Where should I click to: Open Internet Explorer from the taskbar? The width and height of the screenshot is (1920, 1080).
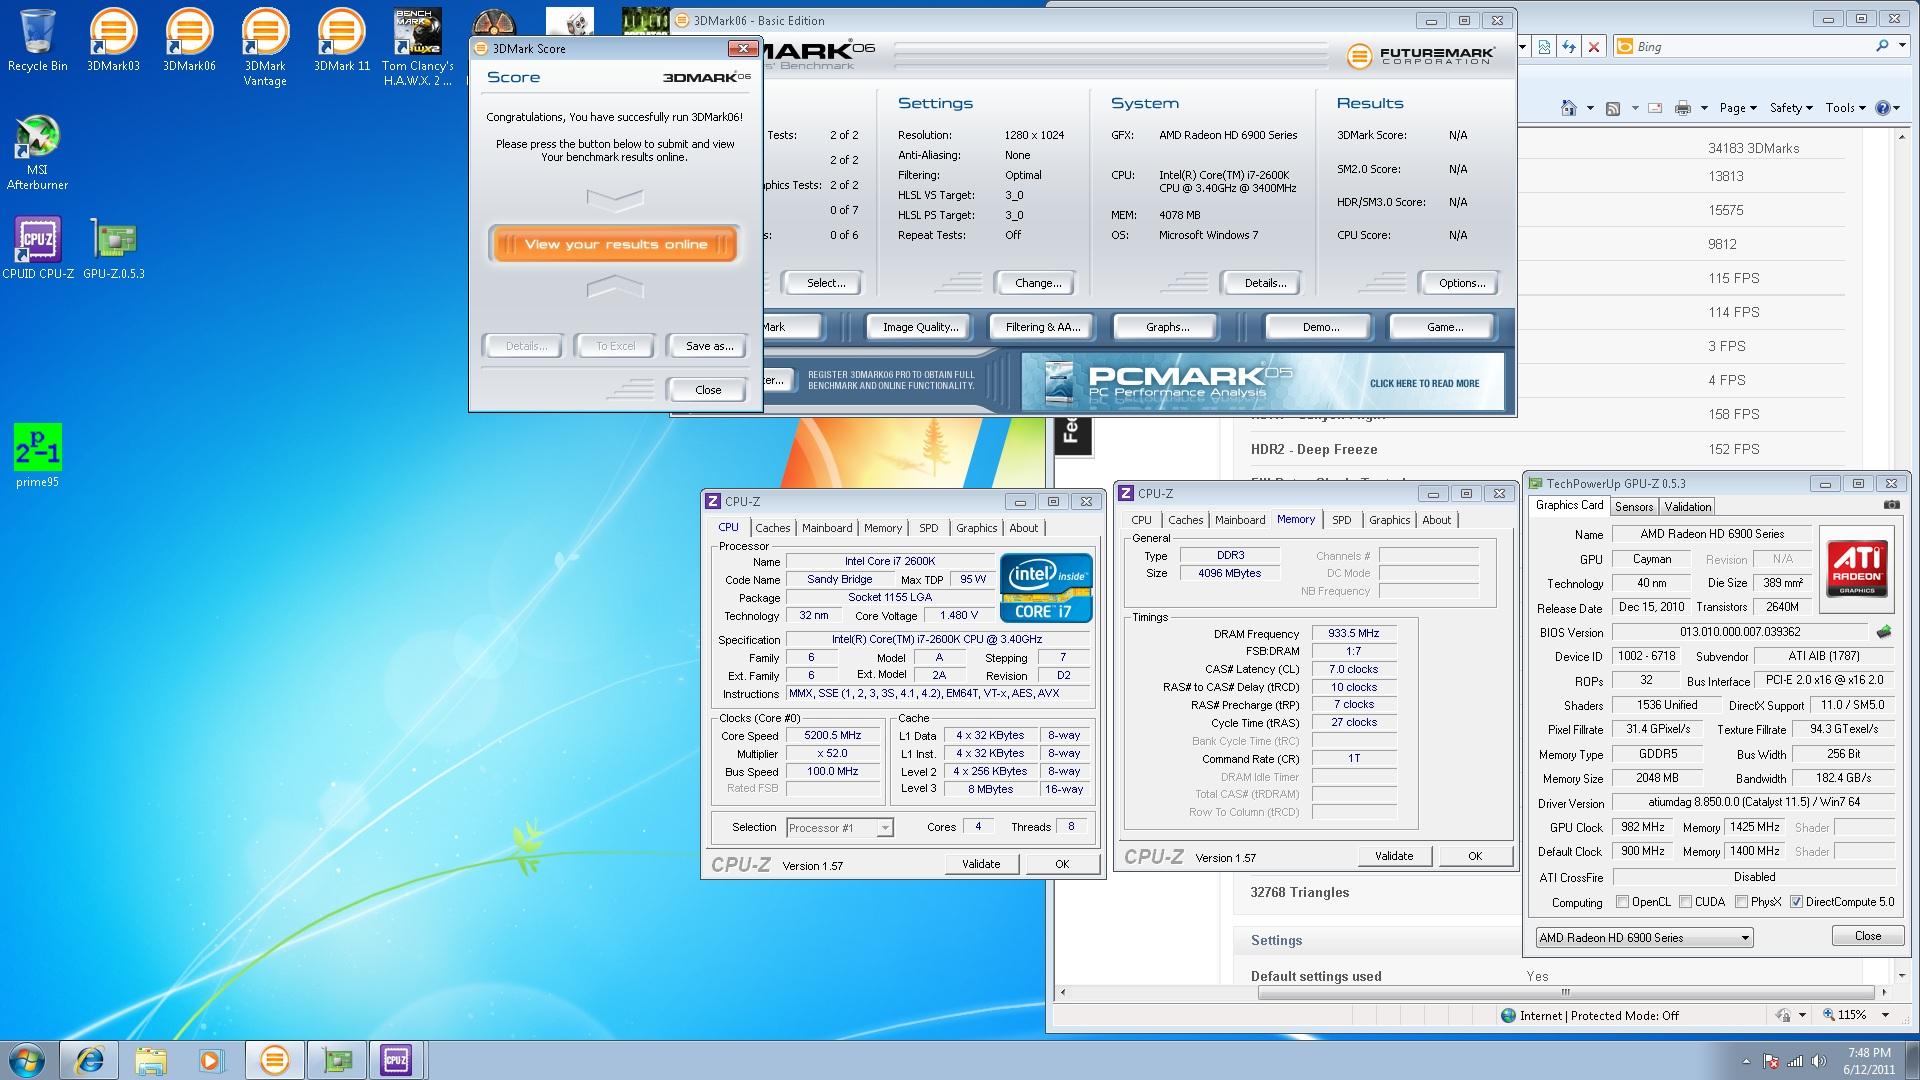tap(90, 1060)
